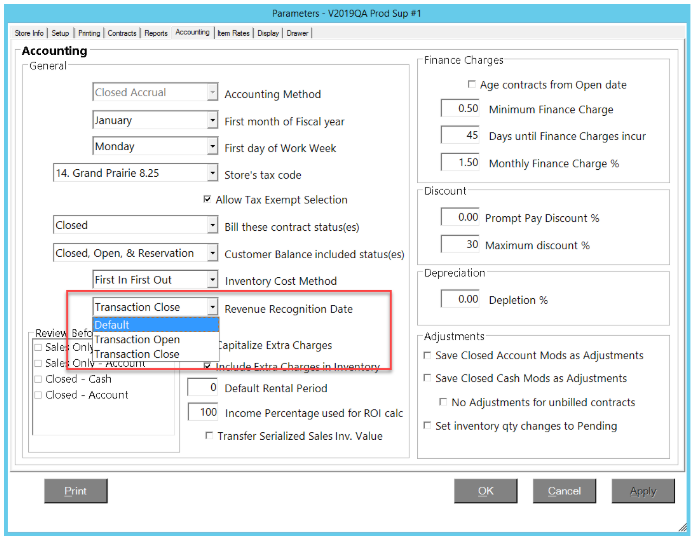Open the Contracts tab
693x537 pixels.
[x=122, y=33]
